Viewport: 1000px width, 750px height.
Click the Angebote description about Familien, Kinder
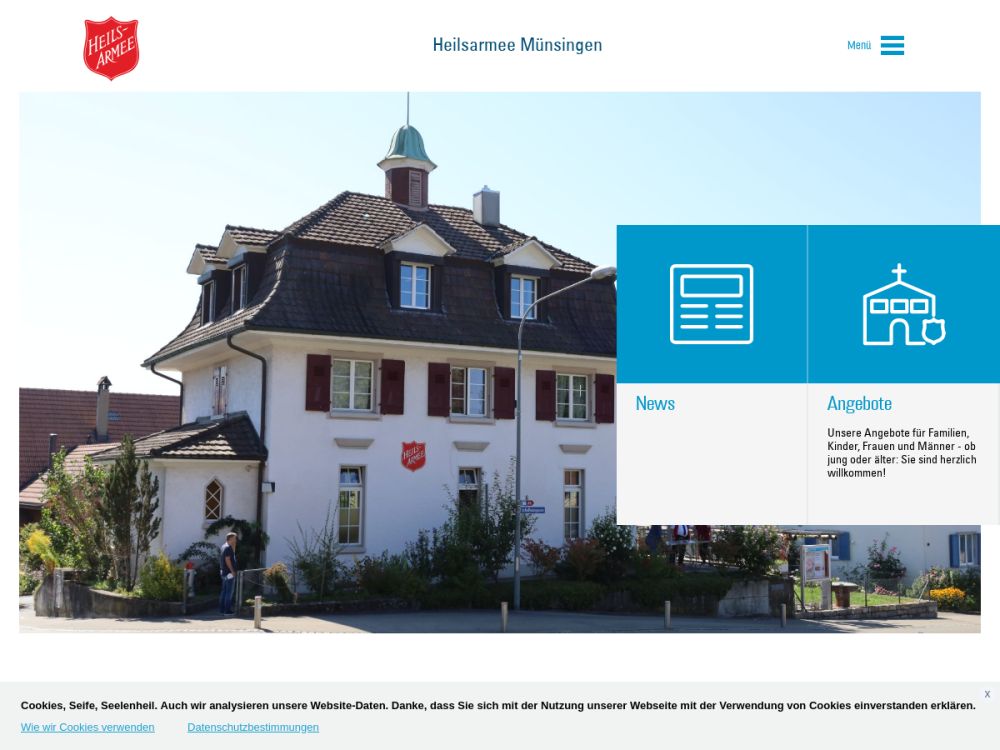(x=901, y=453)
